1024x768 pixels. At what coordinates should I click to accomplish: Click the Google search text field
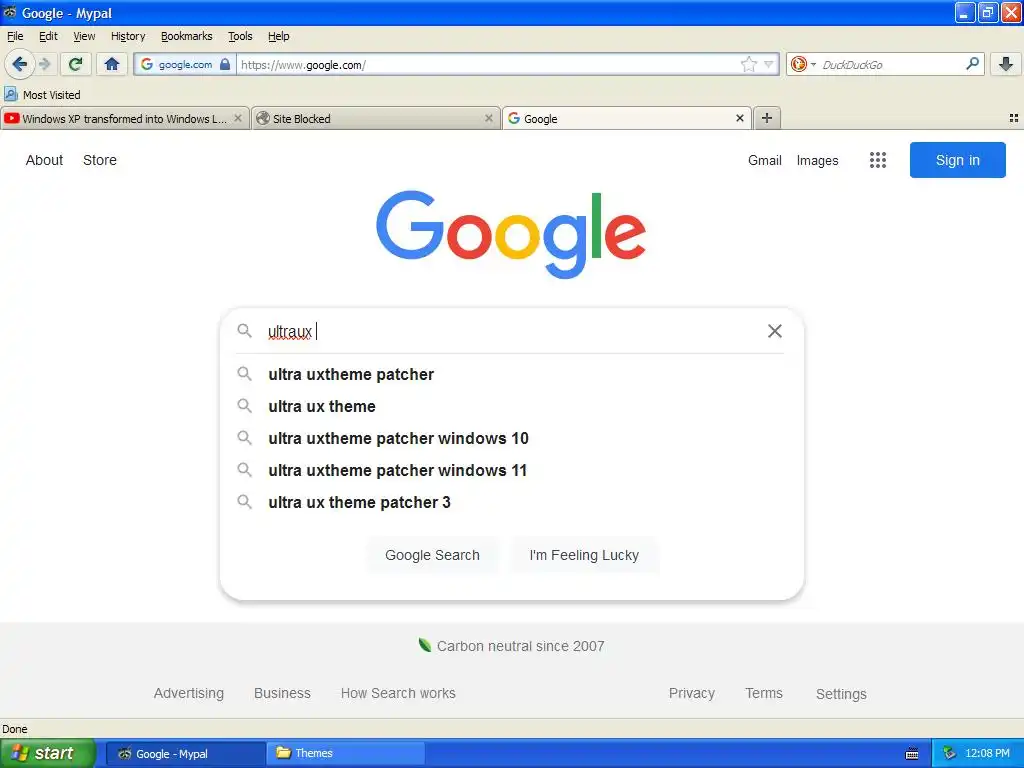coord(513,331)
